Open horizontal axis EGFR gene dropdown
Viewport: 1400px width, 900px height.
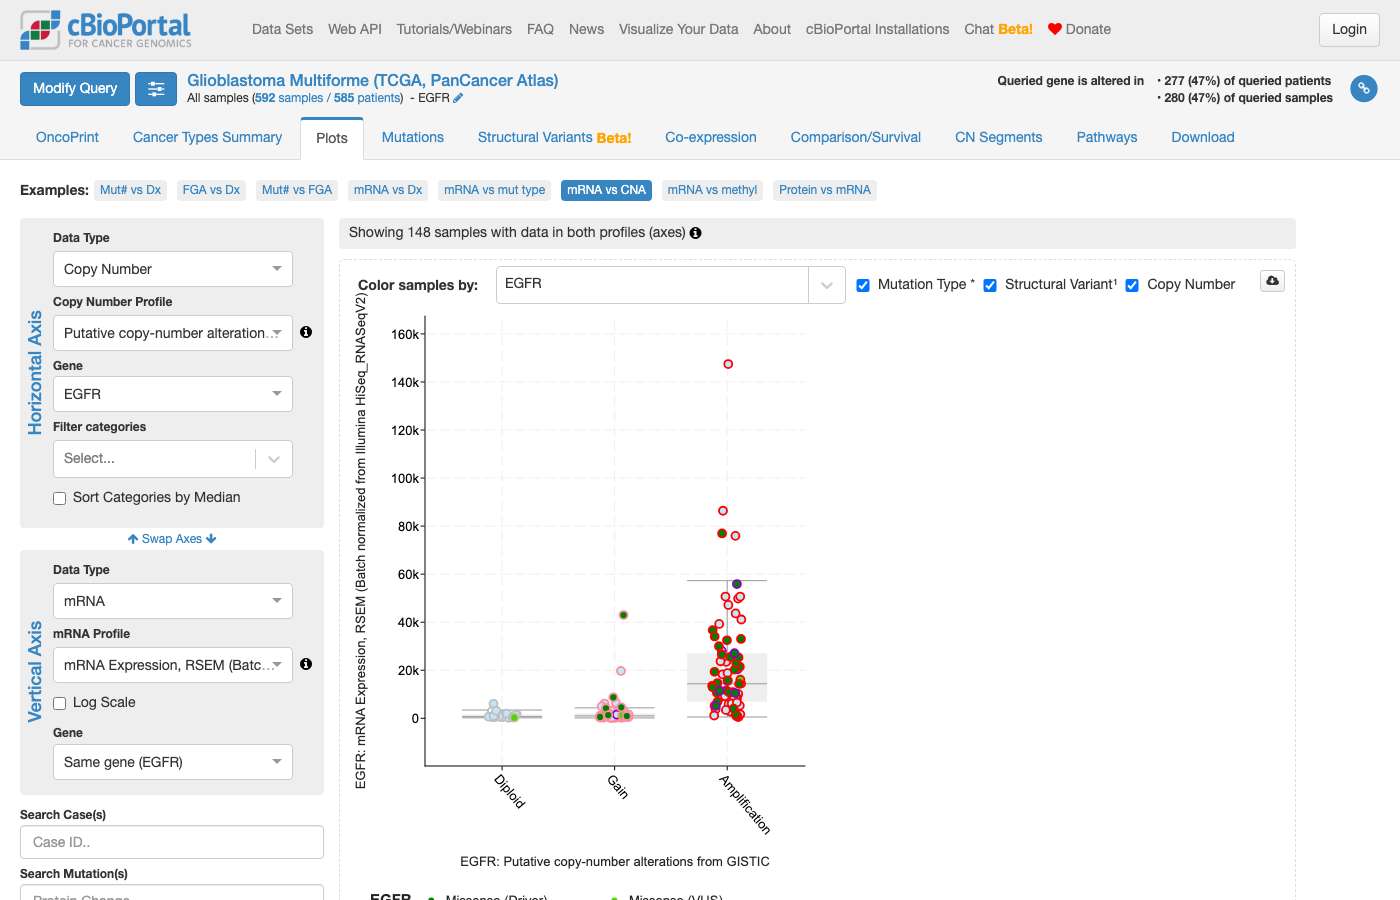[x=173, y=394]
